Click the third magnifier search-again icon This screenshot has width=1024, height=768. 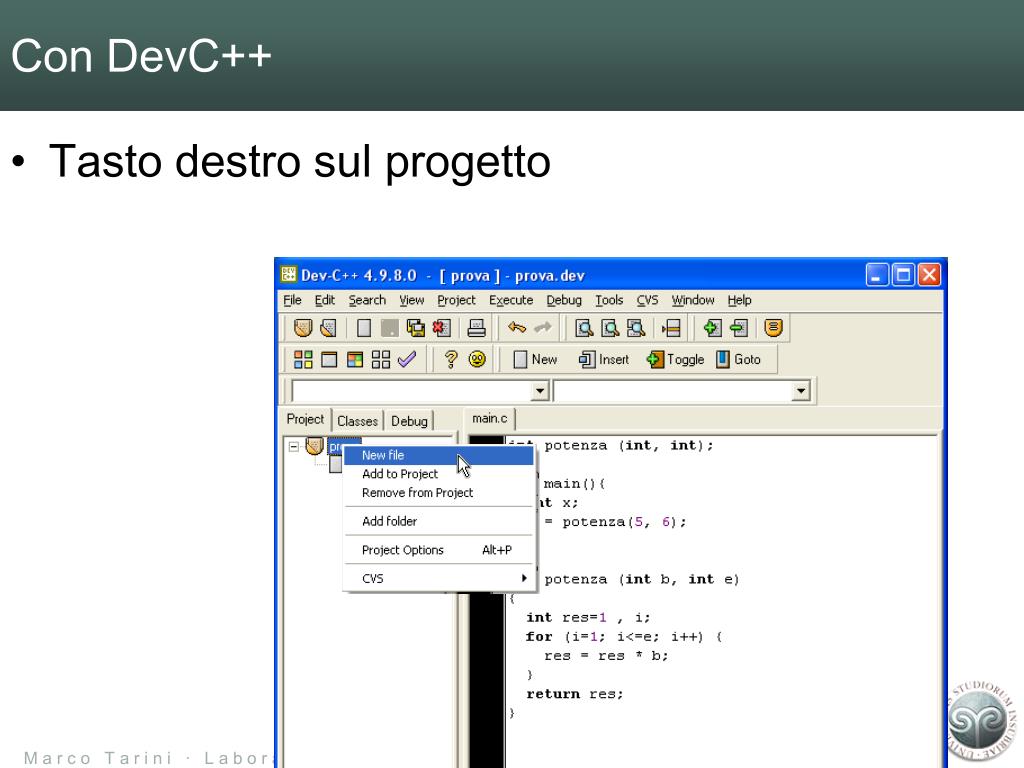pos(636,328)
